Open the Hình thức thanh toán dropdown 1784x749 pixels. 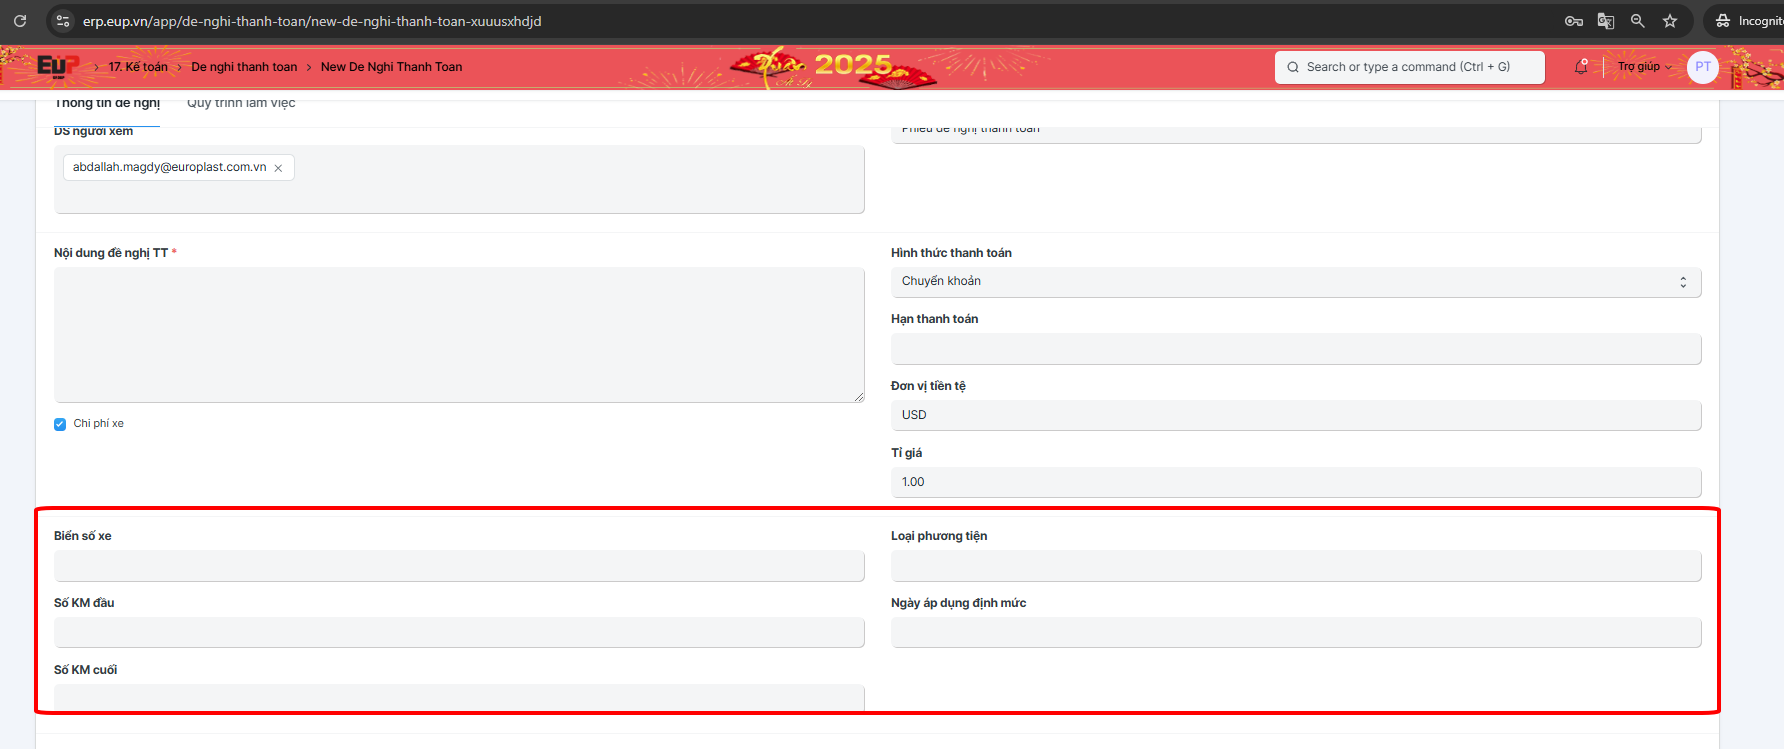coord(1295,282)
